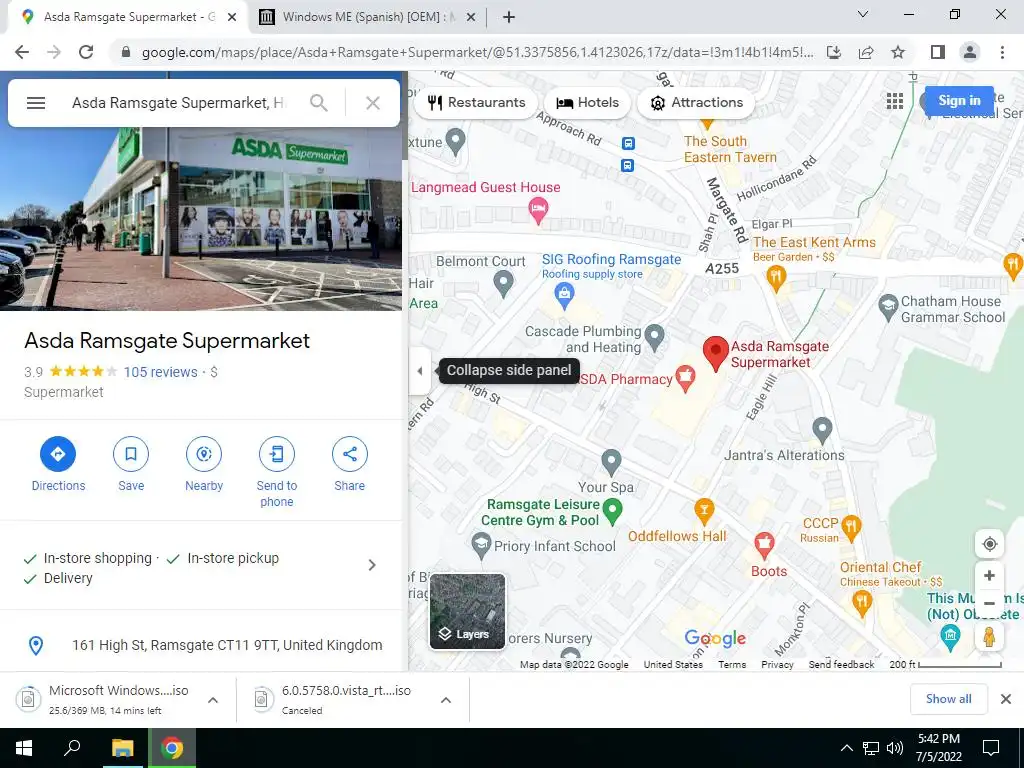Save Asda Ramsgate Supermarket with the Save icon
The height and width of the screenshot is (768, 1024).
pyautogui.click(x=131, y=454)
